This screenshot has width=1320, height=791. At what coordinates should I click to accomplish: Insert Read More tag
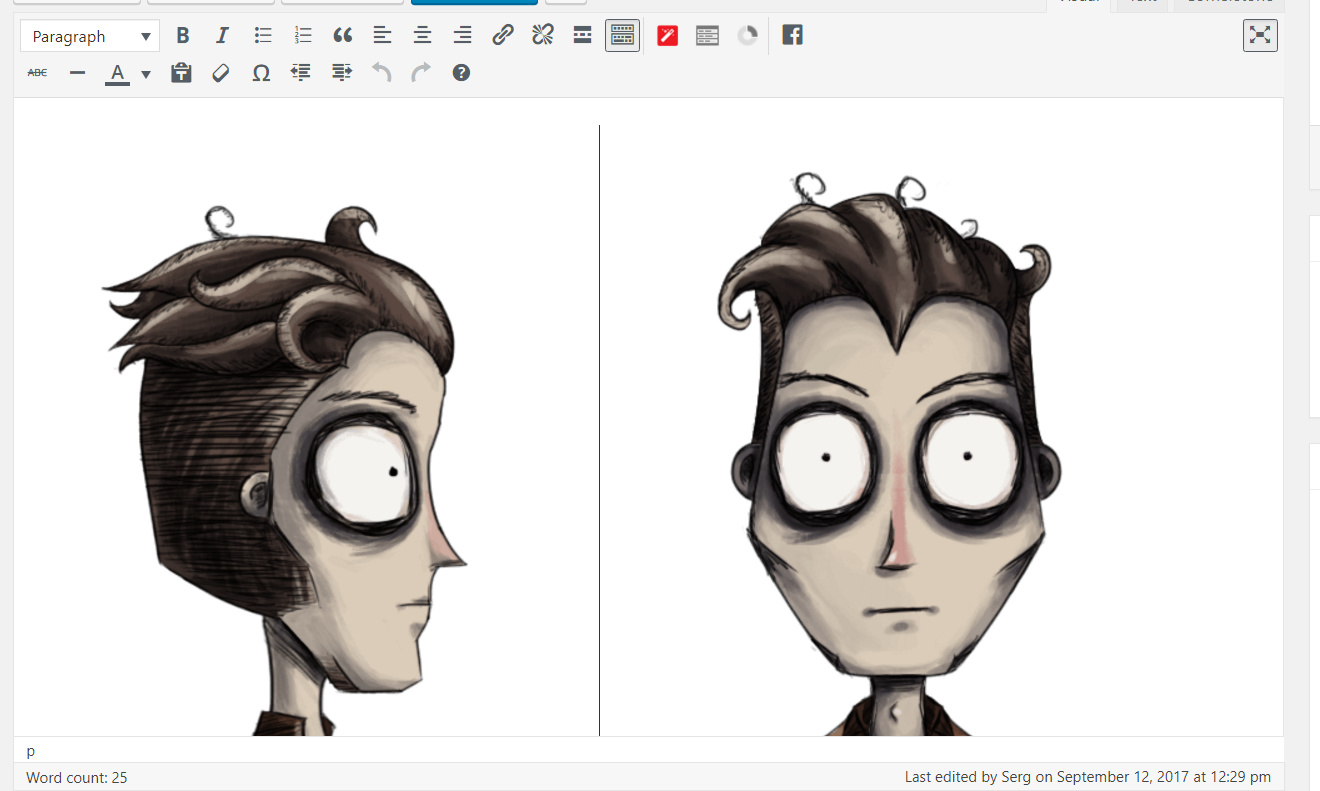point(583,36)
